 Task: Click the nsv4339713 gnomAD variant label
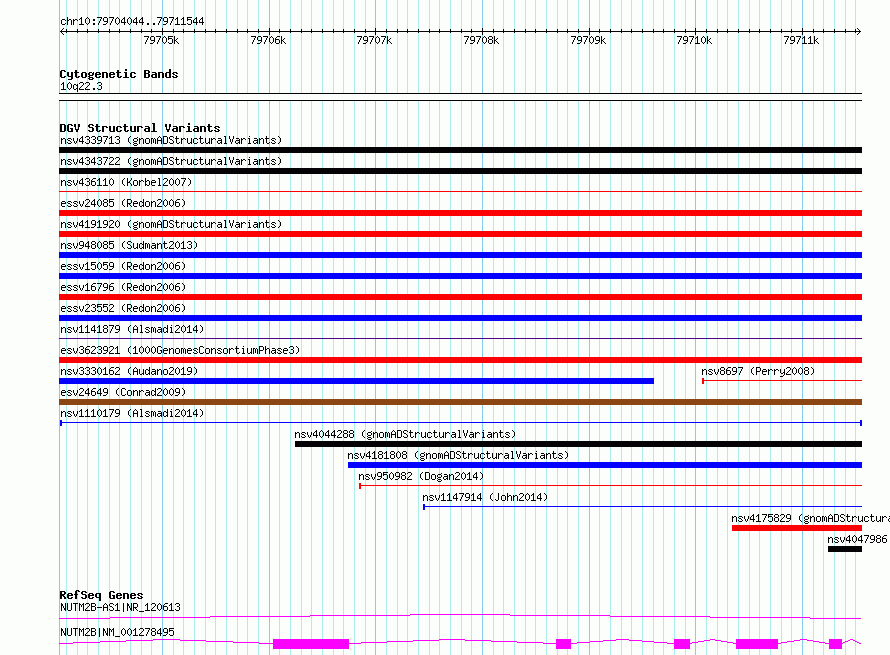[x=171, y=140]
